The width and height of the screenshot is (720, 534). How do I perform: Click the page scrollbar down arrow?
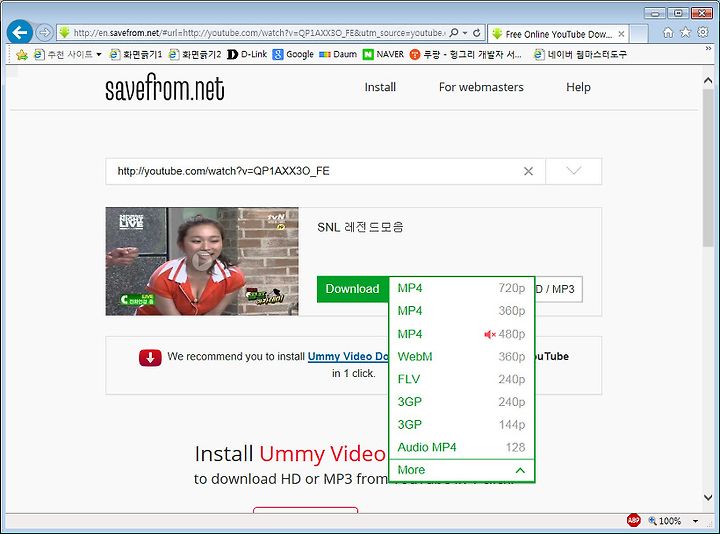coord(708,497)
